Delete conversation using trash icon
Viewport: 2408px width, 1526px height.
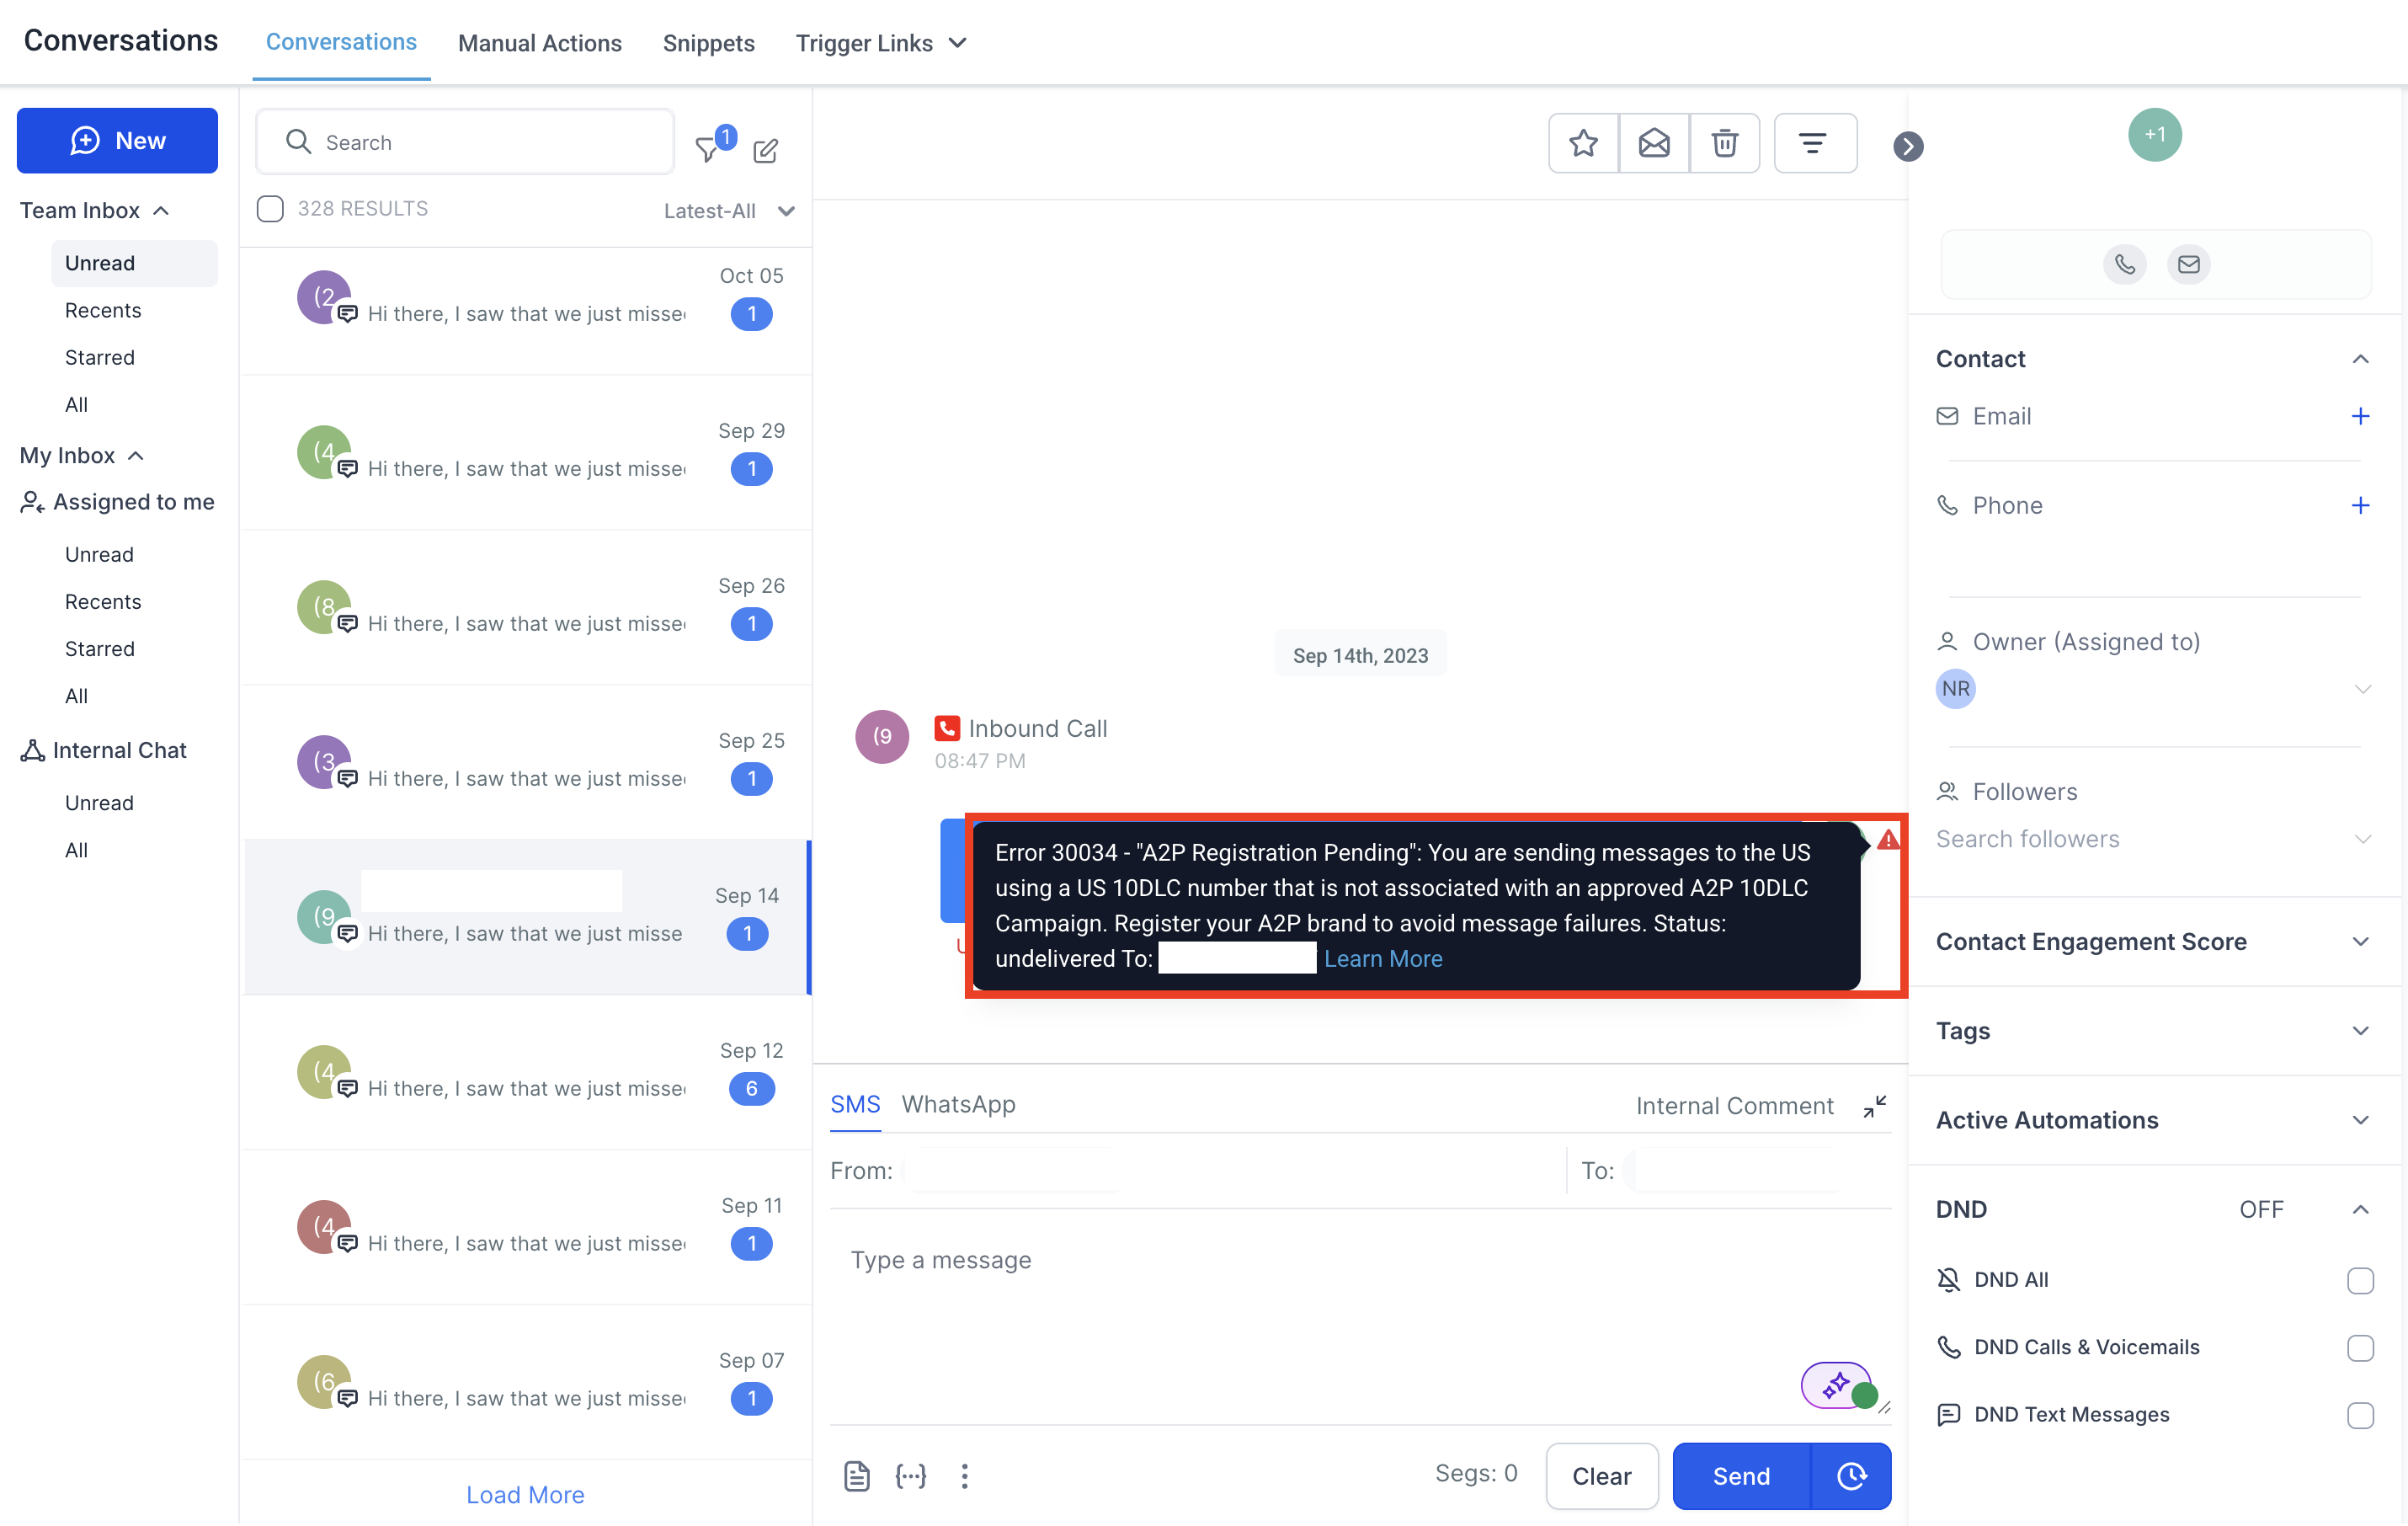[x=1724, y=144]
